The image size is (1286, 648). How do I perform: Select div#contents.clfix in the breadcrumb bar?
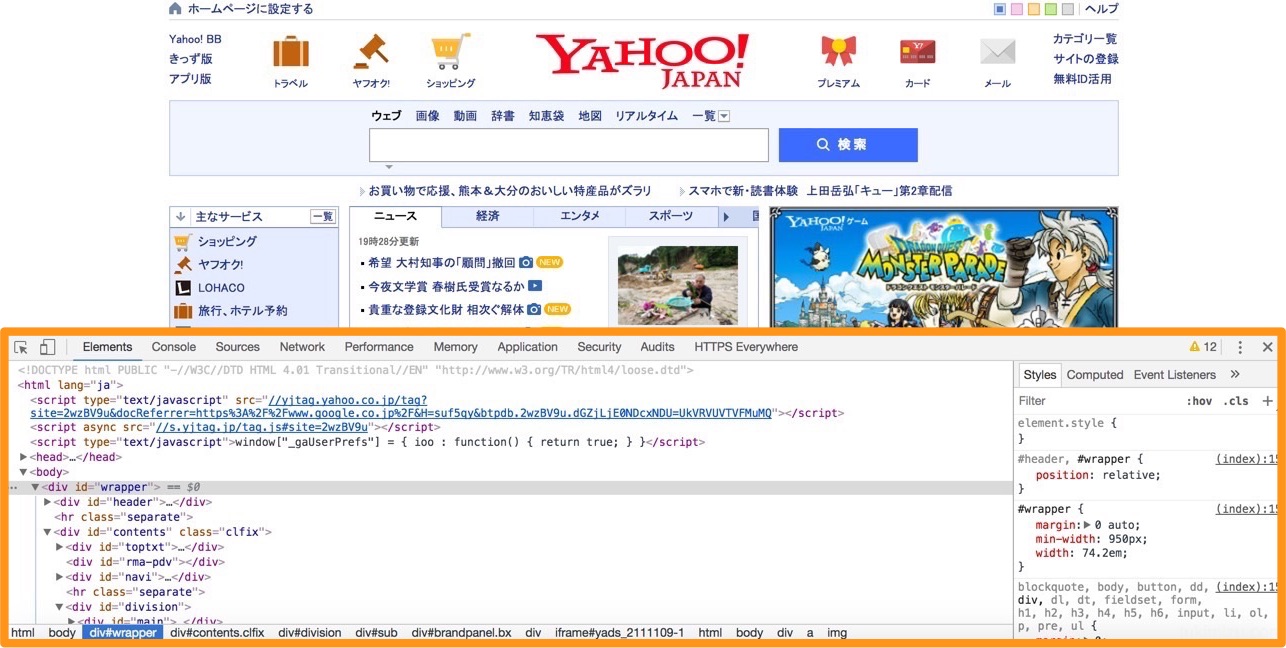(217, 633)
